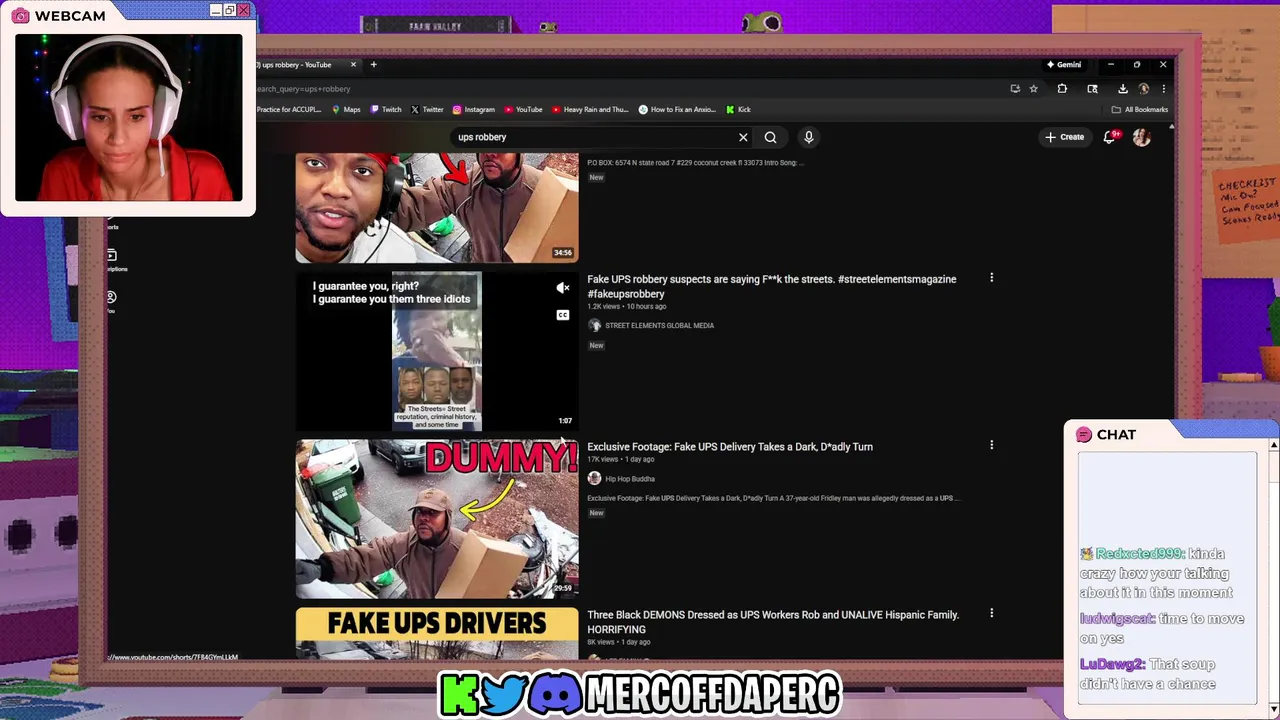Click the Discord logo in overlay

(x=556, y=694)
